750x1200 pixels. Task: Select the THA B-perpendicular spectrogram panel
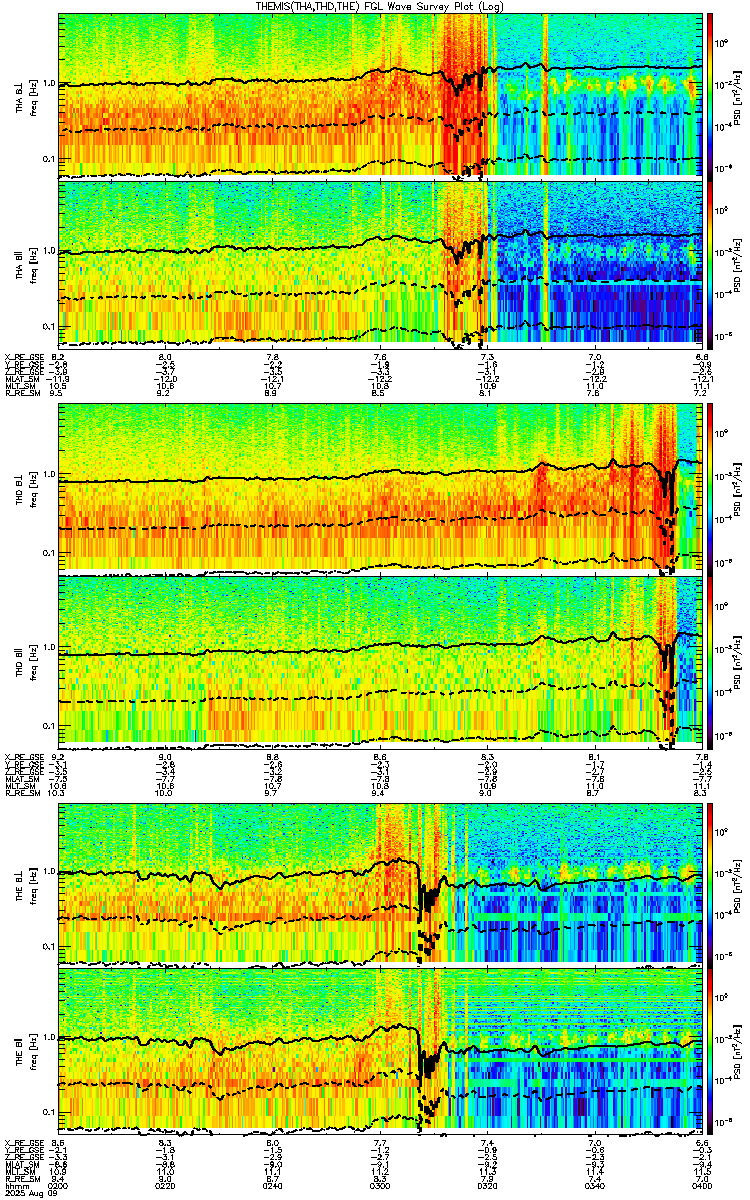[x=381, y=95]
